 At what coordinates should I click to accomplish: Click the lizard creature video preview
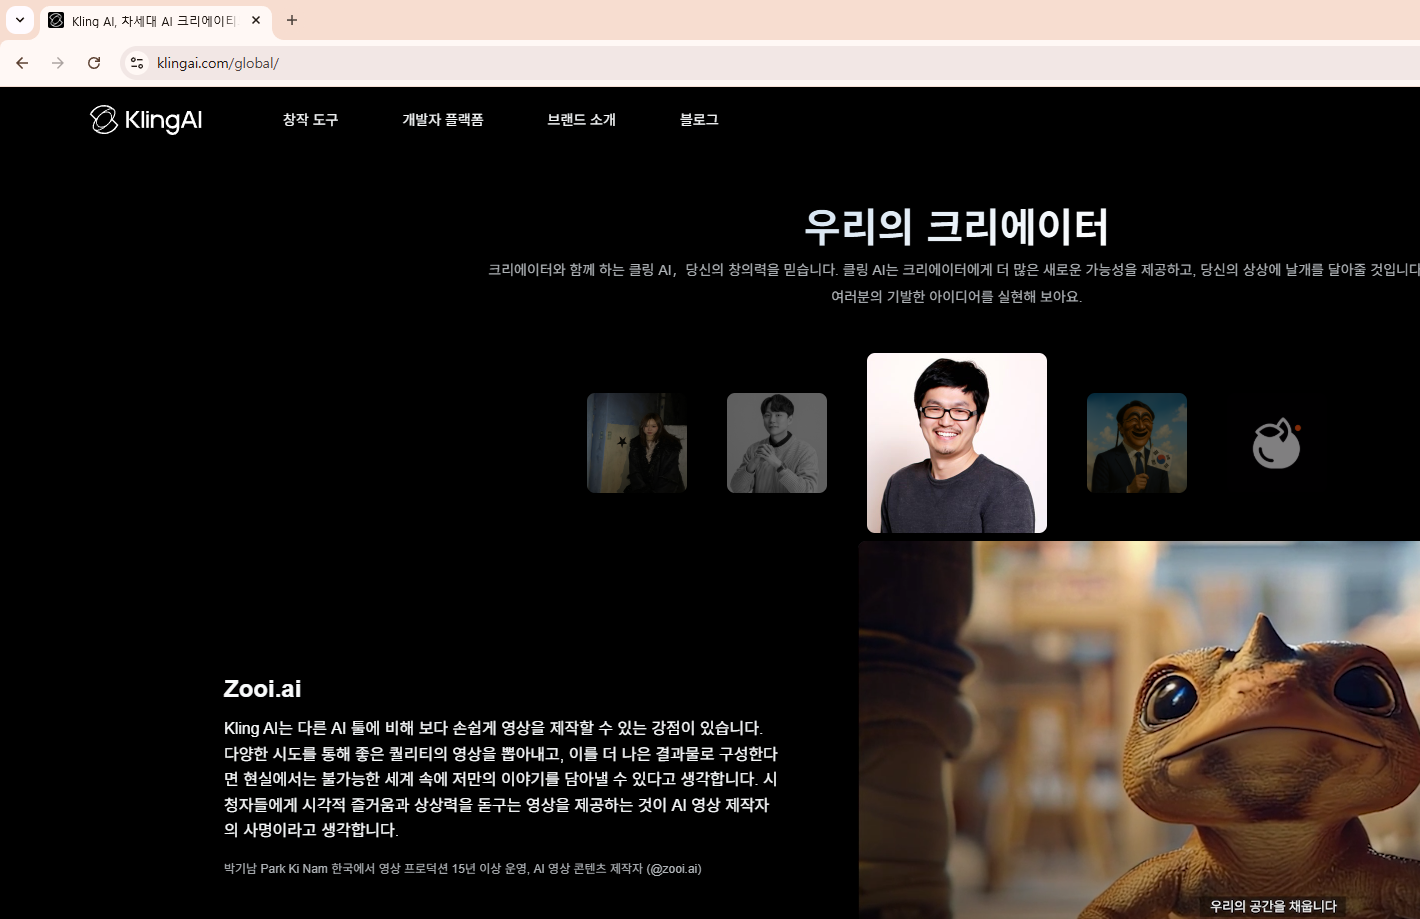pyautogui.click(x=1139, y=730)
